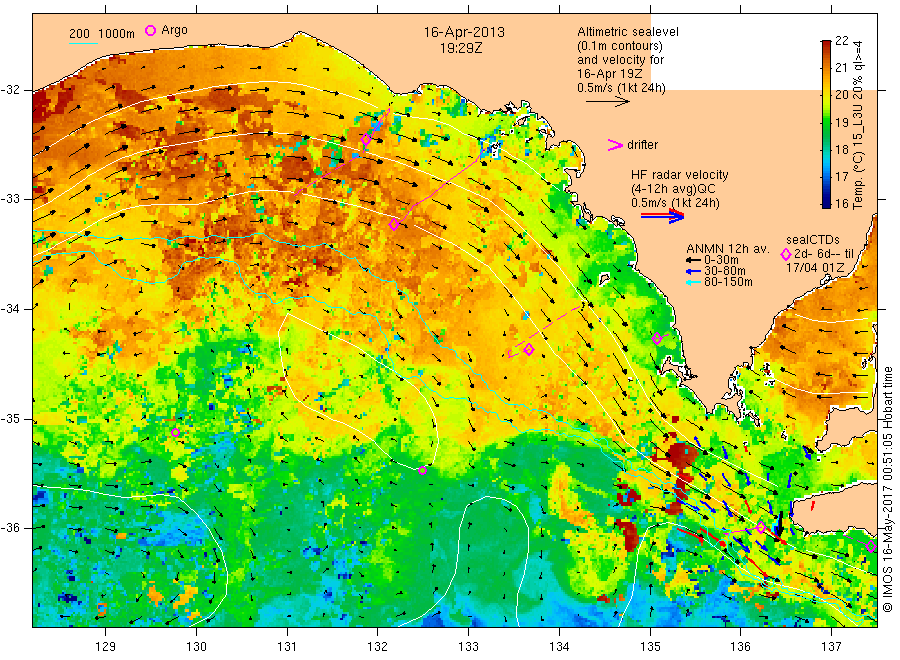This screenshot has height=660, width=900.
Task: Click the 20 label on the temperature scale
Action: point(841,95)
